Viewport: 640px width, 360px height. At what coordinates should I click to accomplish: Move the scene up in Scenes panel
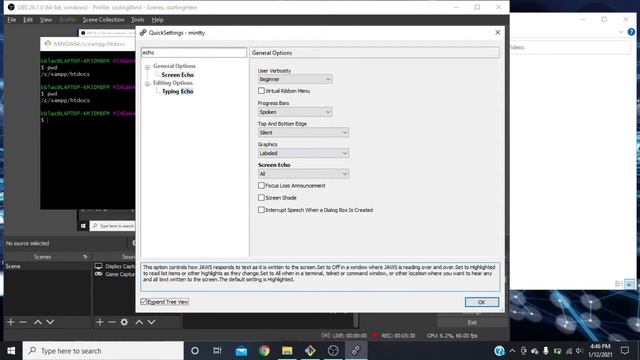38,322
